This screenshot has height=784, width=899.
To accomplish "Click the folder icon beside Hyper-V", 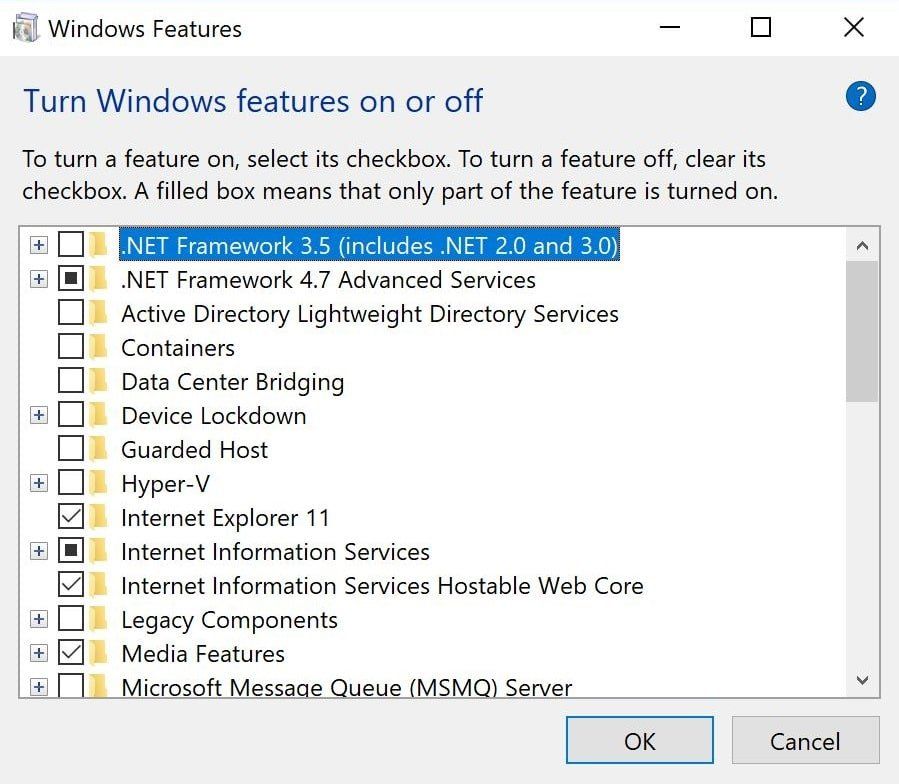I will (98, 484).
